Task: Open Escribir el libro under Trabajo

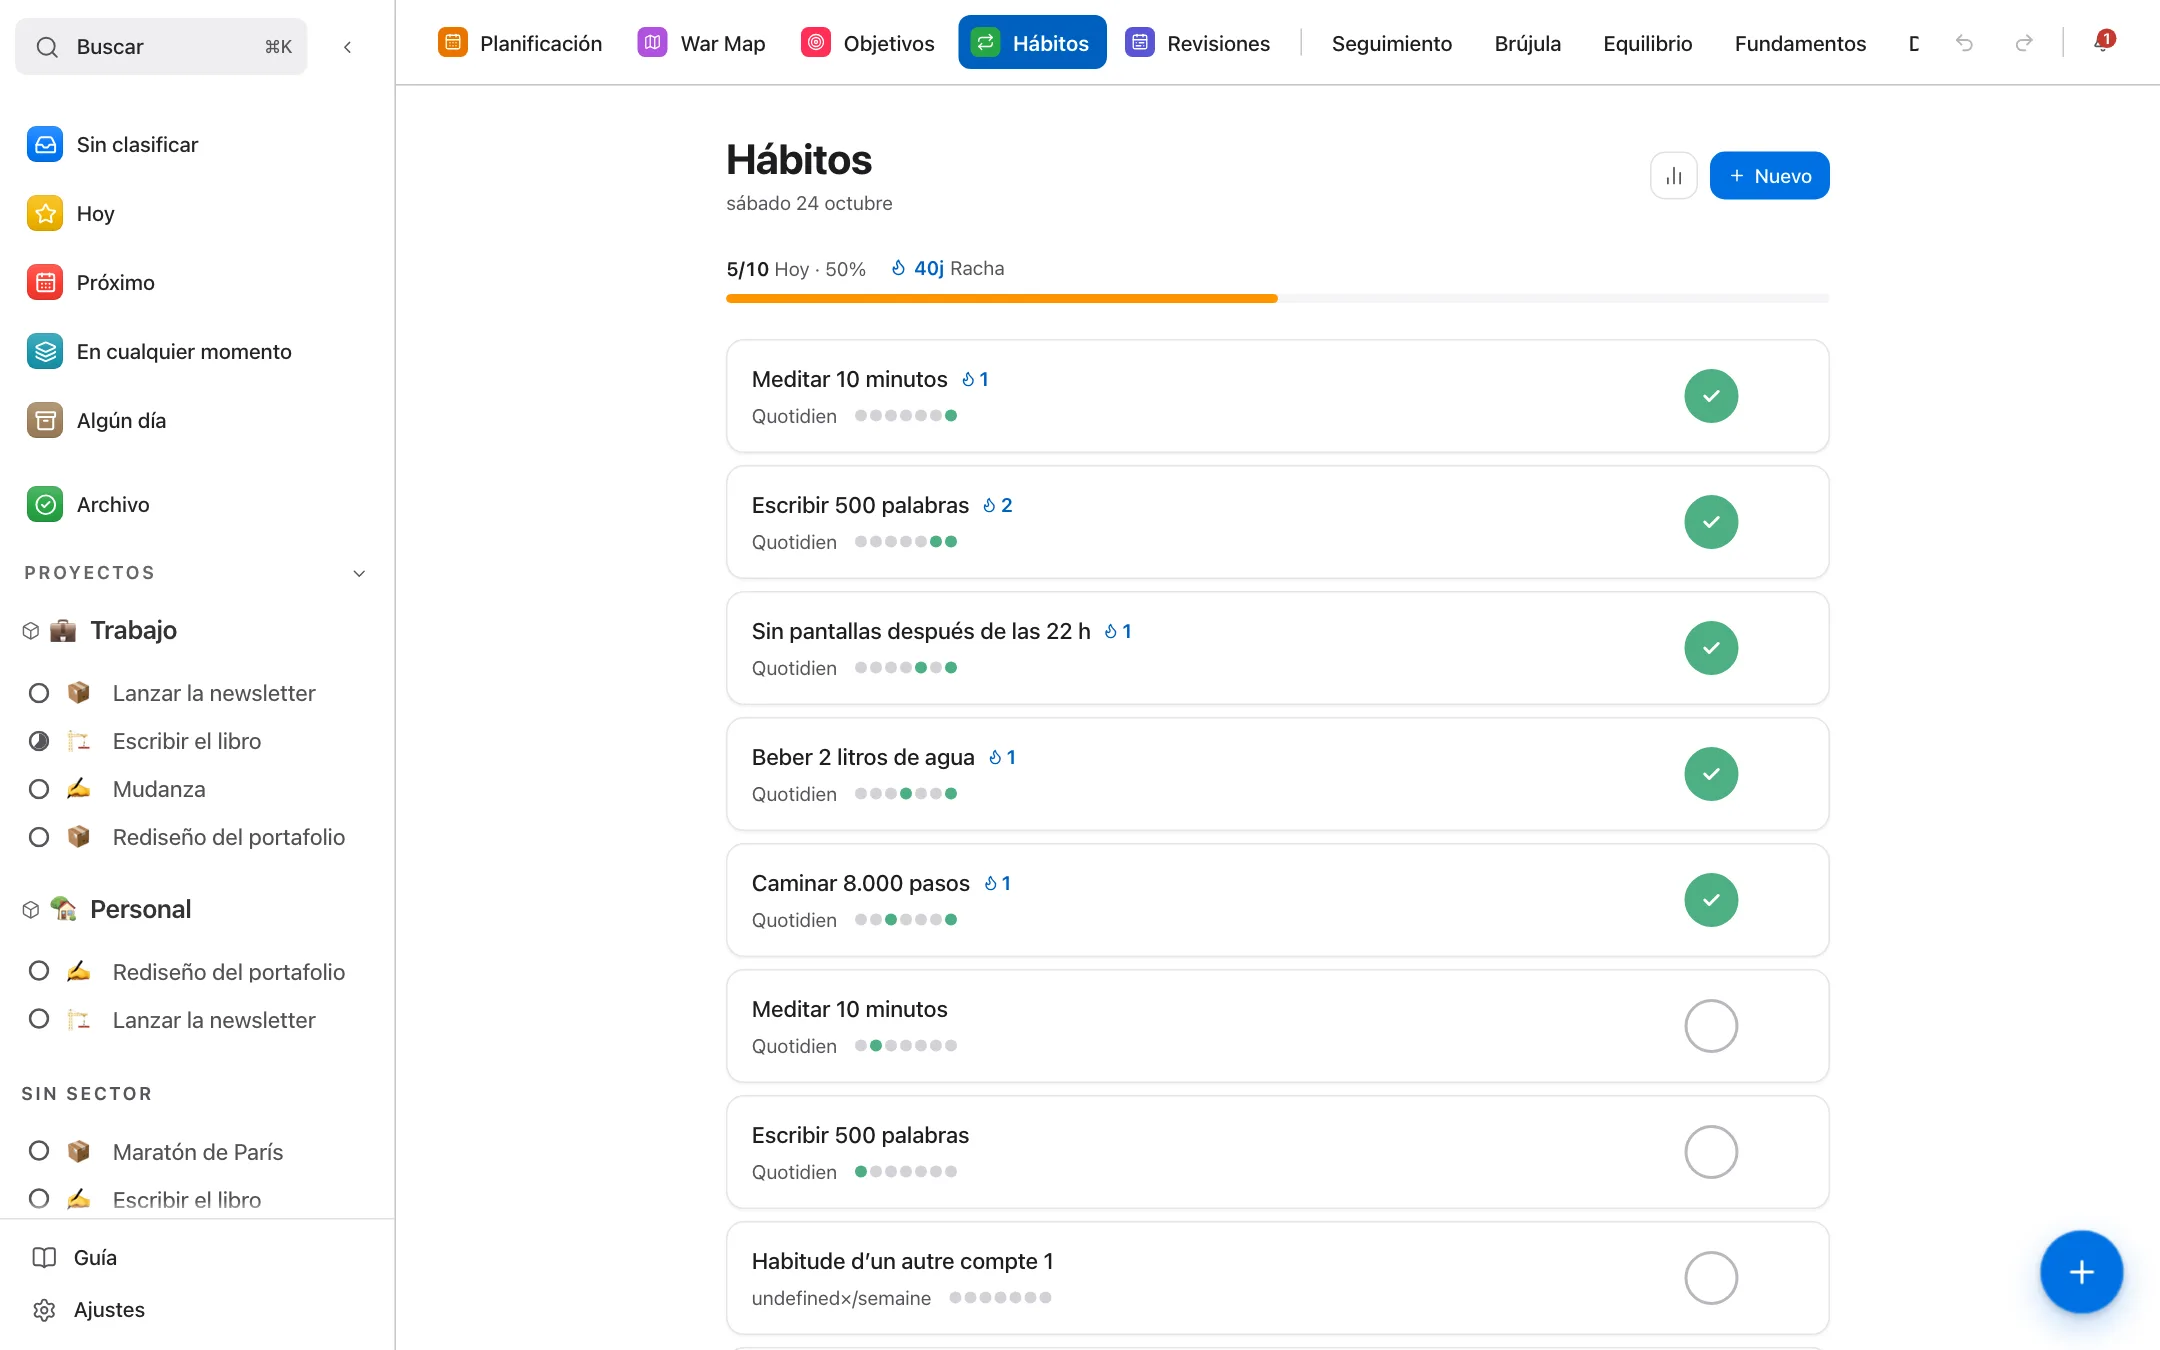Action: click(187, 741)
